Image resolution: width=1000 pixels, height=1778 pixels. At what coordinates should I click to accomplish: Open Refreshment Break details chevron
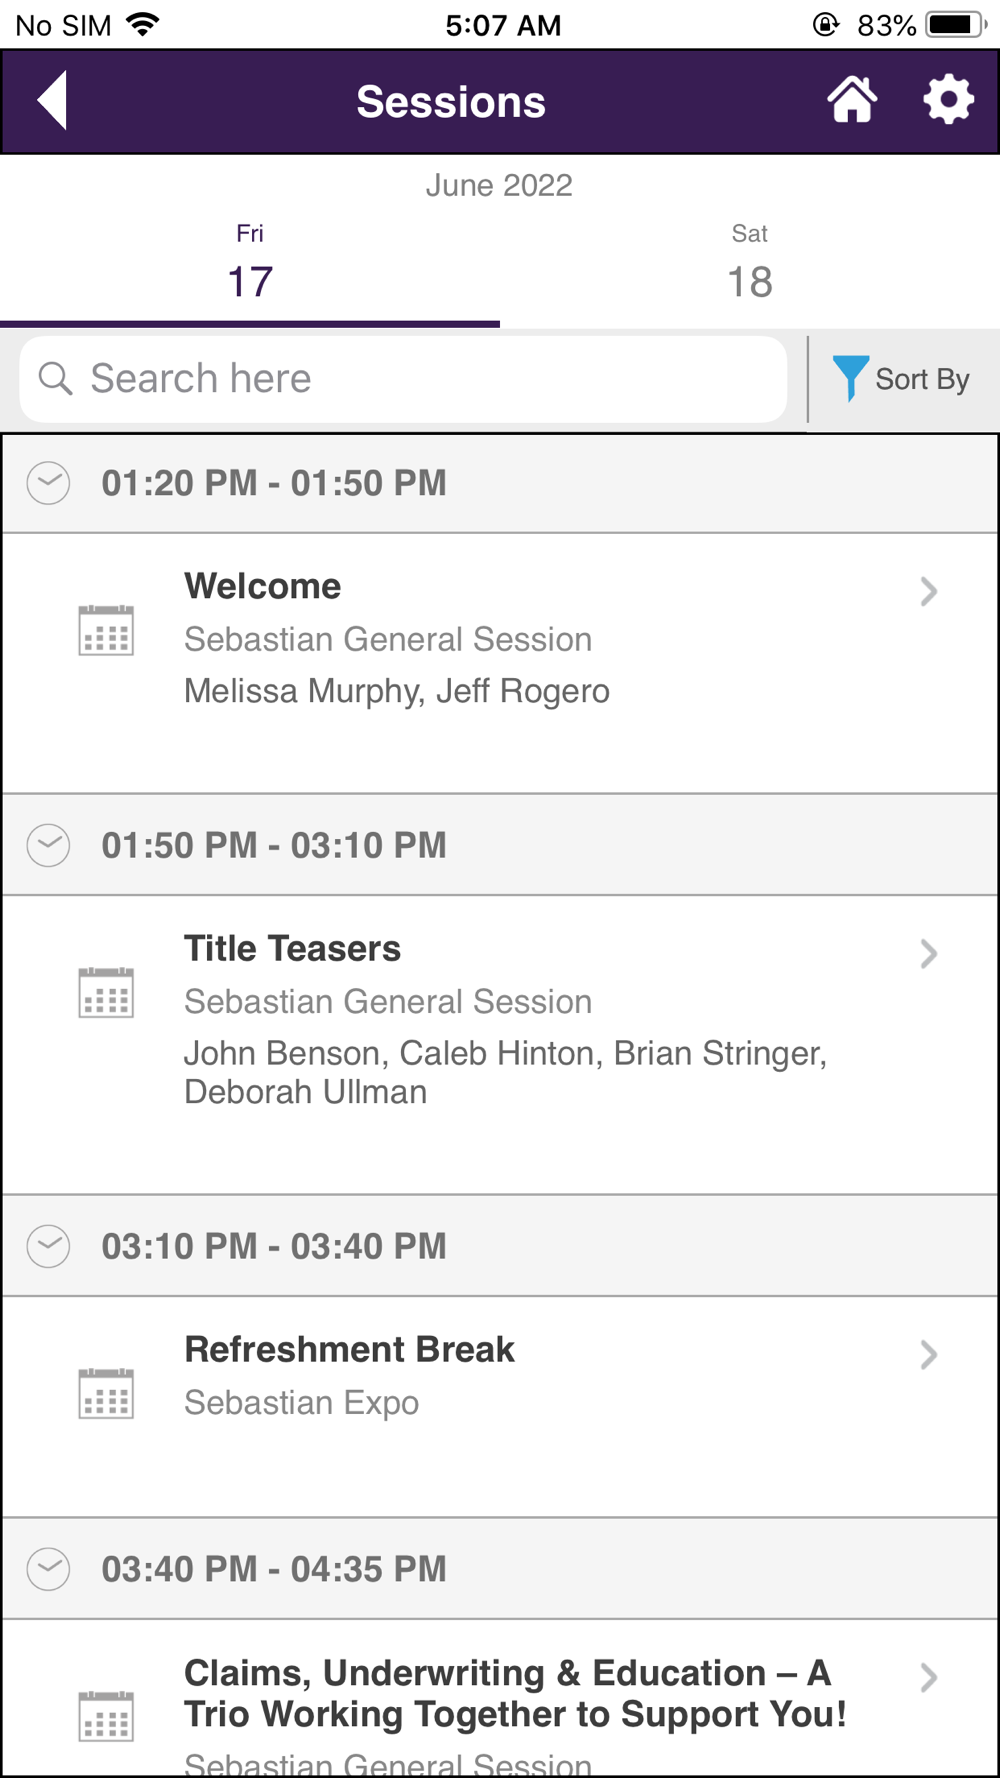pos(928,1355)
